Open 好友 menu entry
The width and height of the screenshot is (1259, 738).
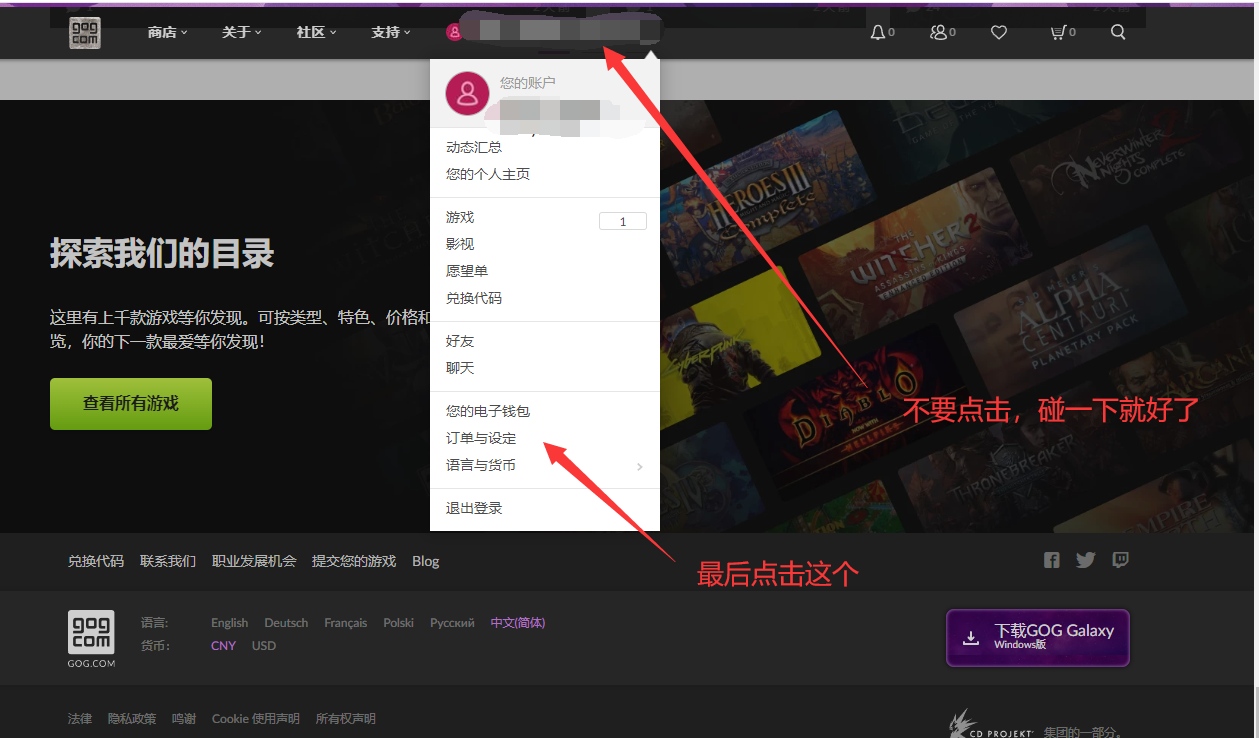click(x=460, y=341)
